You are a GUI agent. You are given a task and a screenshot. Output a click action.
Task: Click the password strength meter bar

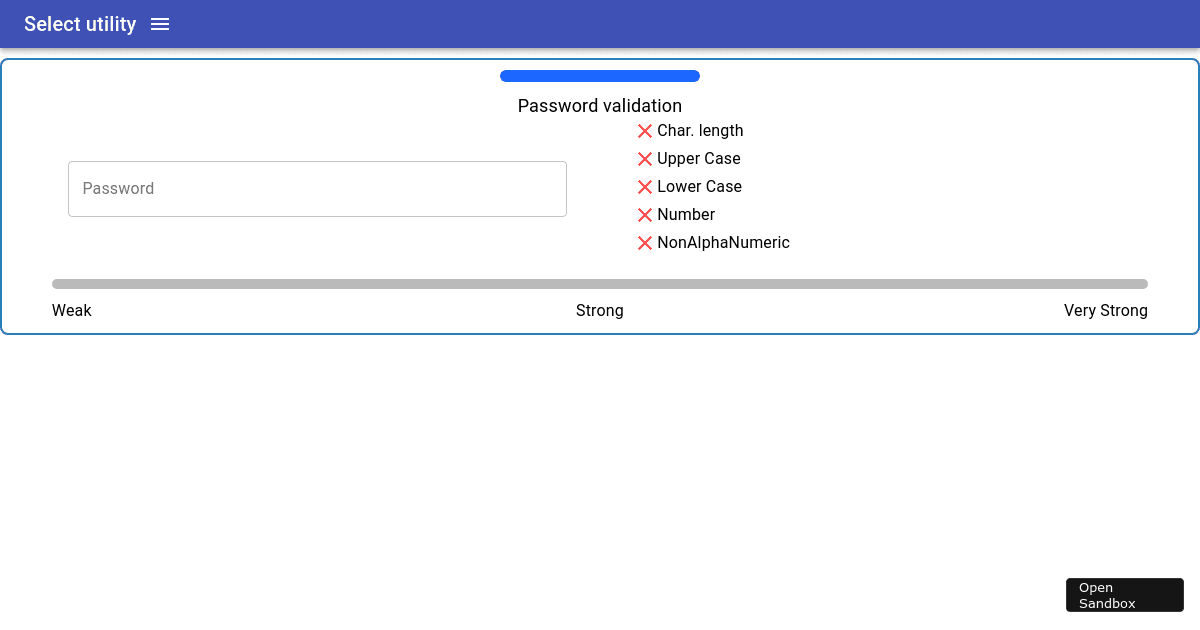pos(600,283)
